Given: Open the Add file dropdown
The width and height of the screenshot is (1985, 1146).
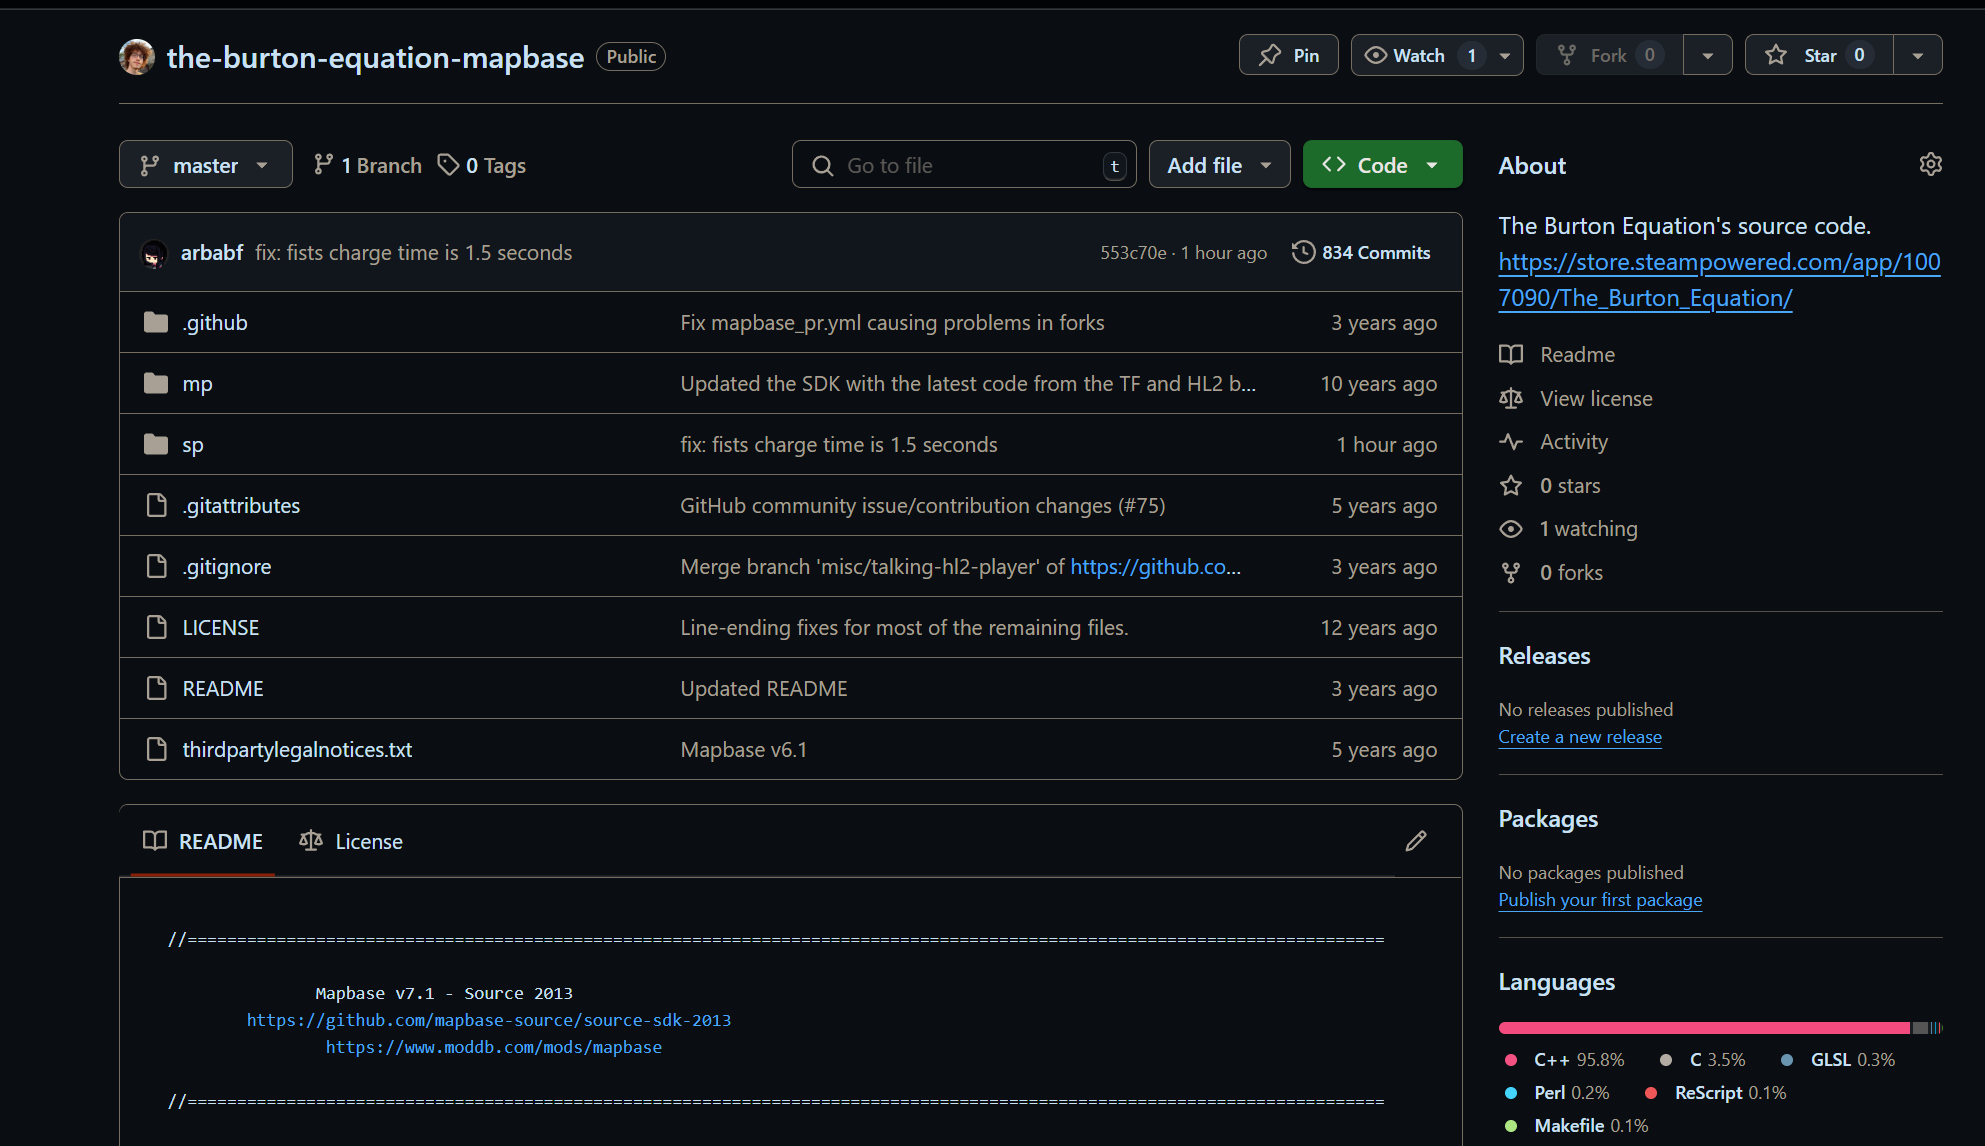Looking at the screenshot, I should click(1219, 165).
